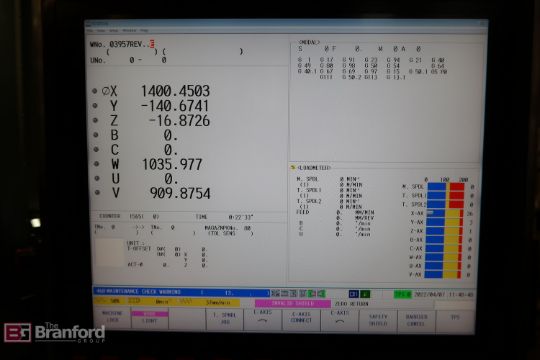This screenshot has width=540, height=360.
Task: Toggle the WORK LIGHT softkey
Action: 150,317
